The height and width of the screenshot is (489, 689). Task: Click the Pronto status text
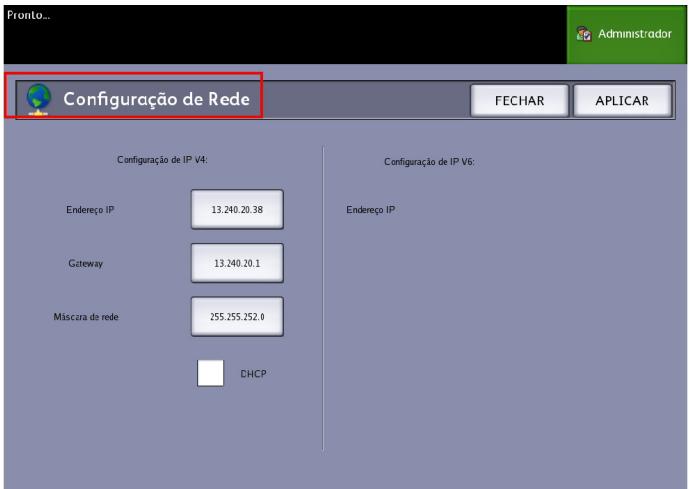click(x=29, y=15)
